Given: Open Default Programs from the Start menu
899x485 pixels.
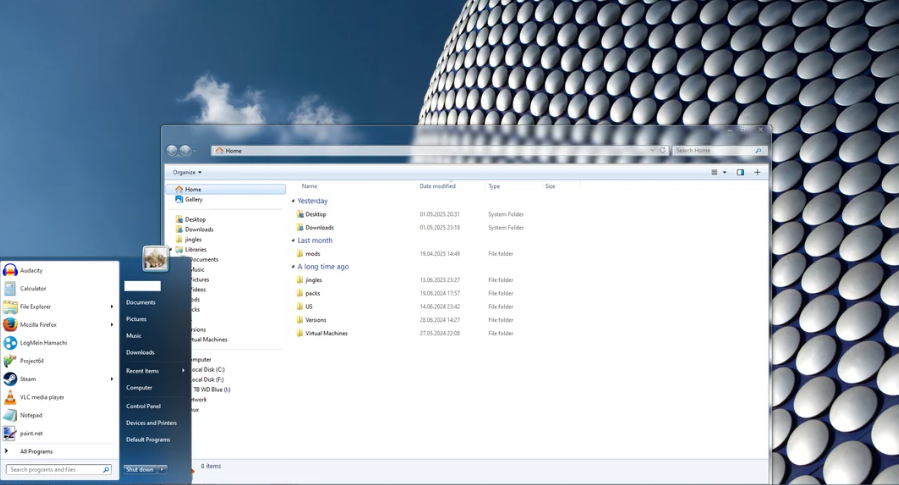Looking at the screenshot, I should click(148, 440).
